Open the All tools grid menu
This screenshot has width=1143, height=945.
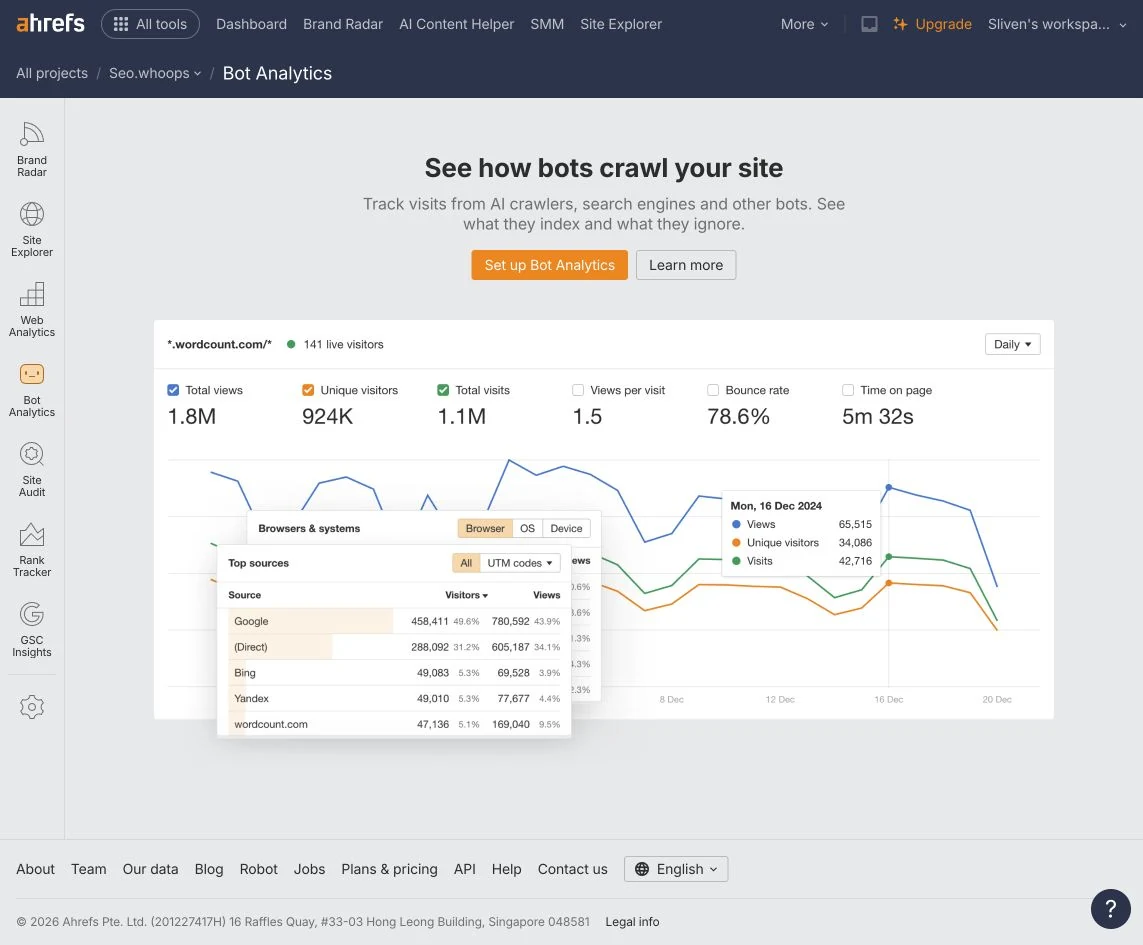click(150, 24)
